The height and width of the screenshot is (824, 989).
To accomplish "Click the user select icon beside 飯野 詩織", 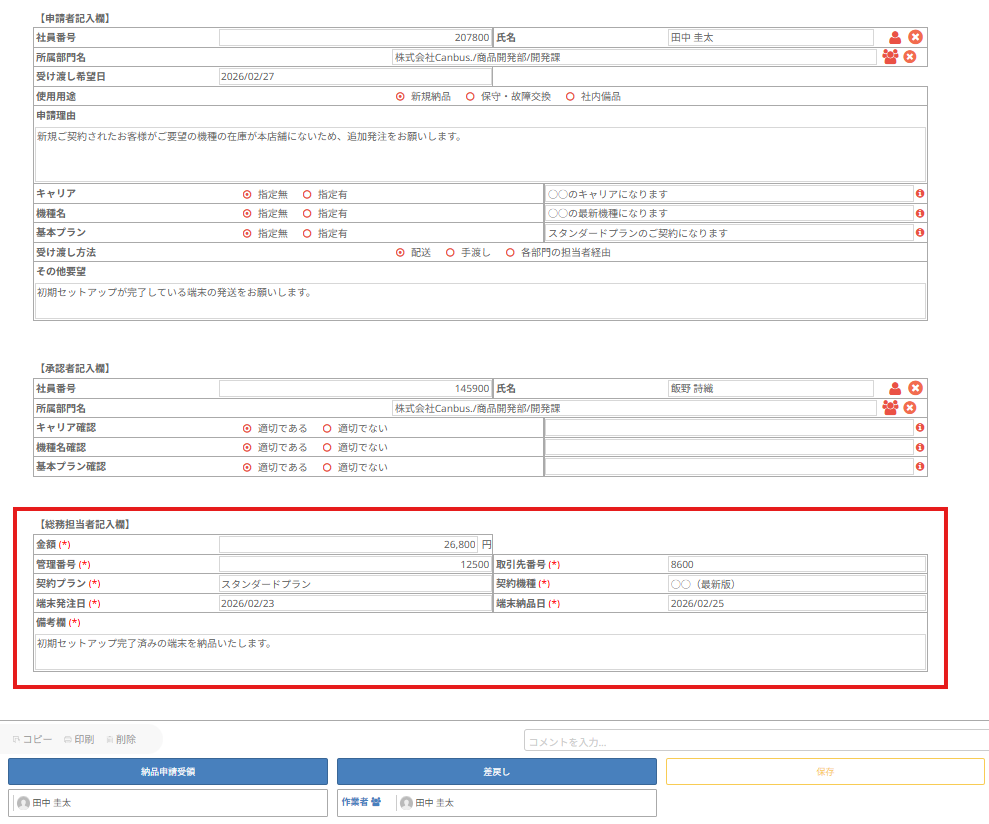I will (895, 388).
